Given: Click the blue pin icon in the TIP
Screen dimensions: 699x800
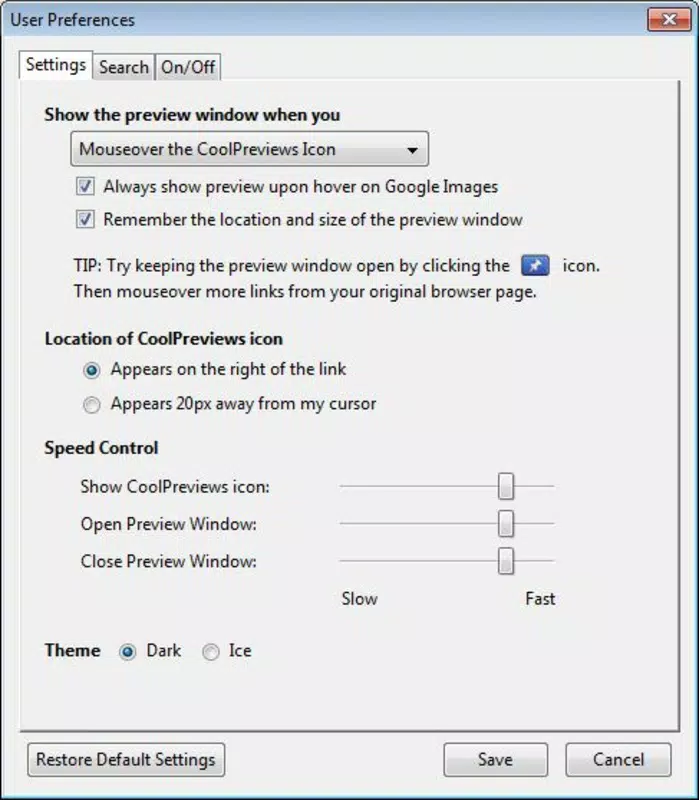Looking at the screenshot, I should coord(535,265).
